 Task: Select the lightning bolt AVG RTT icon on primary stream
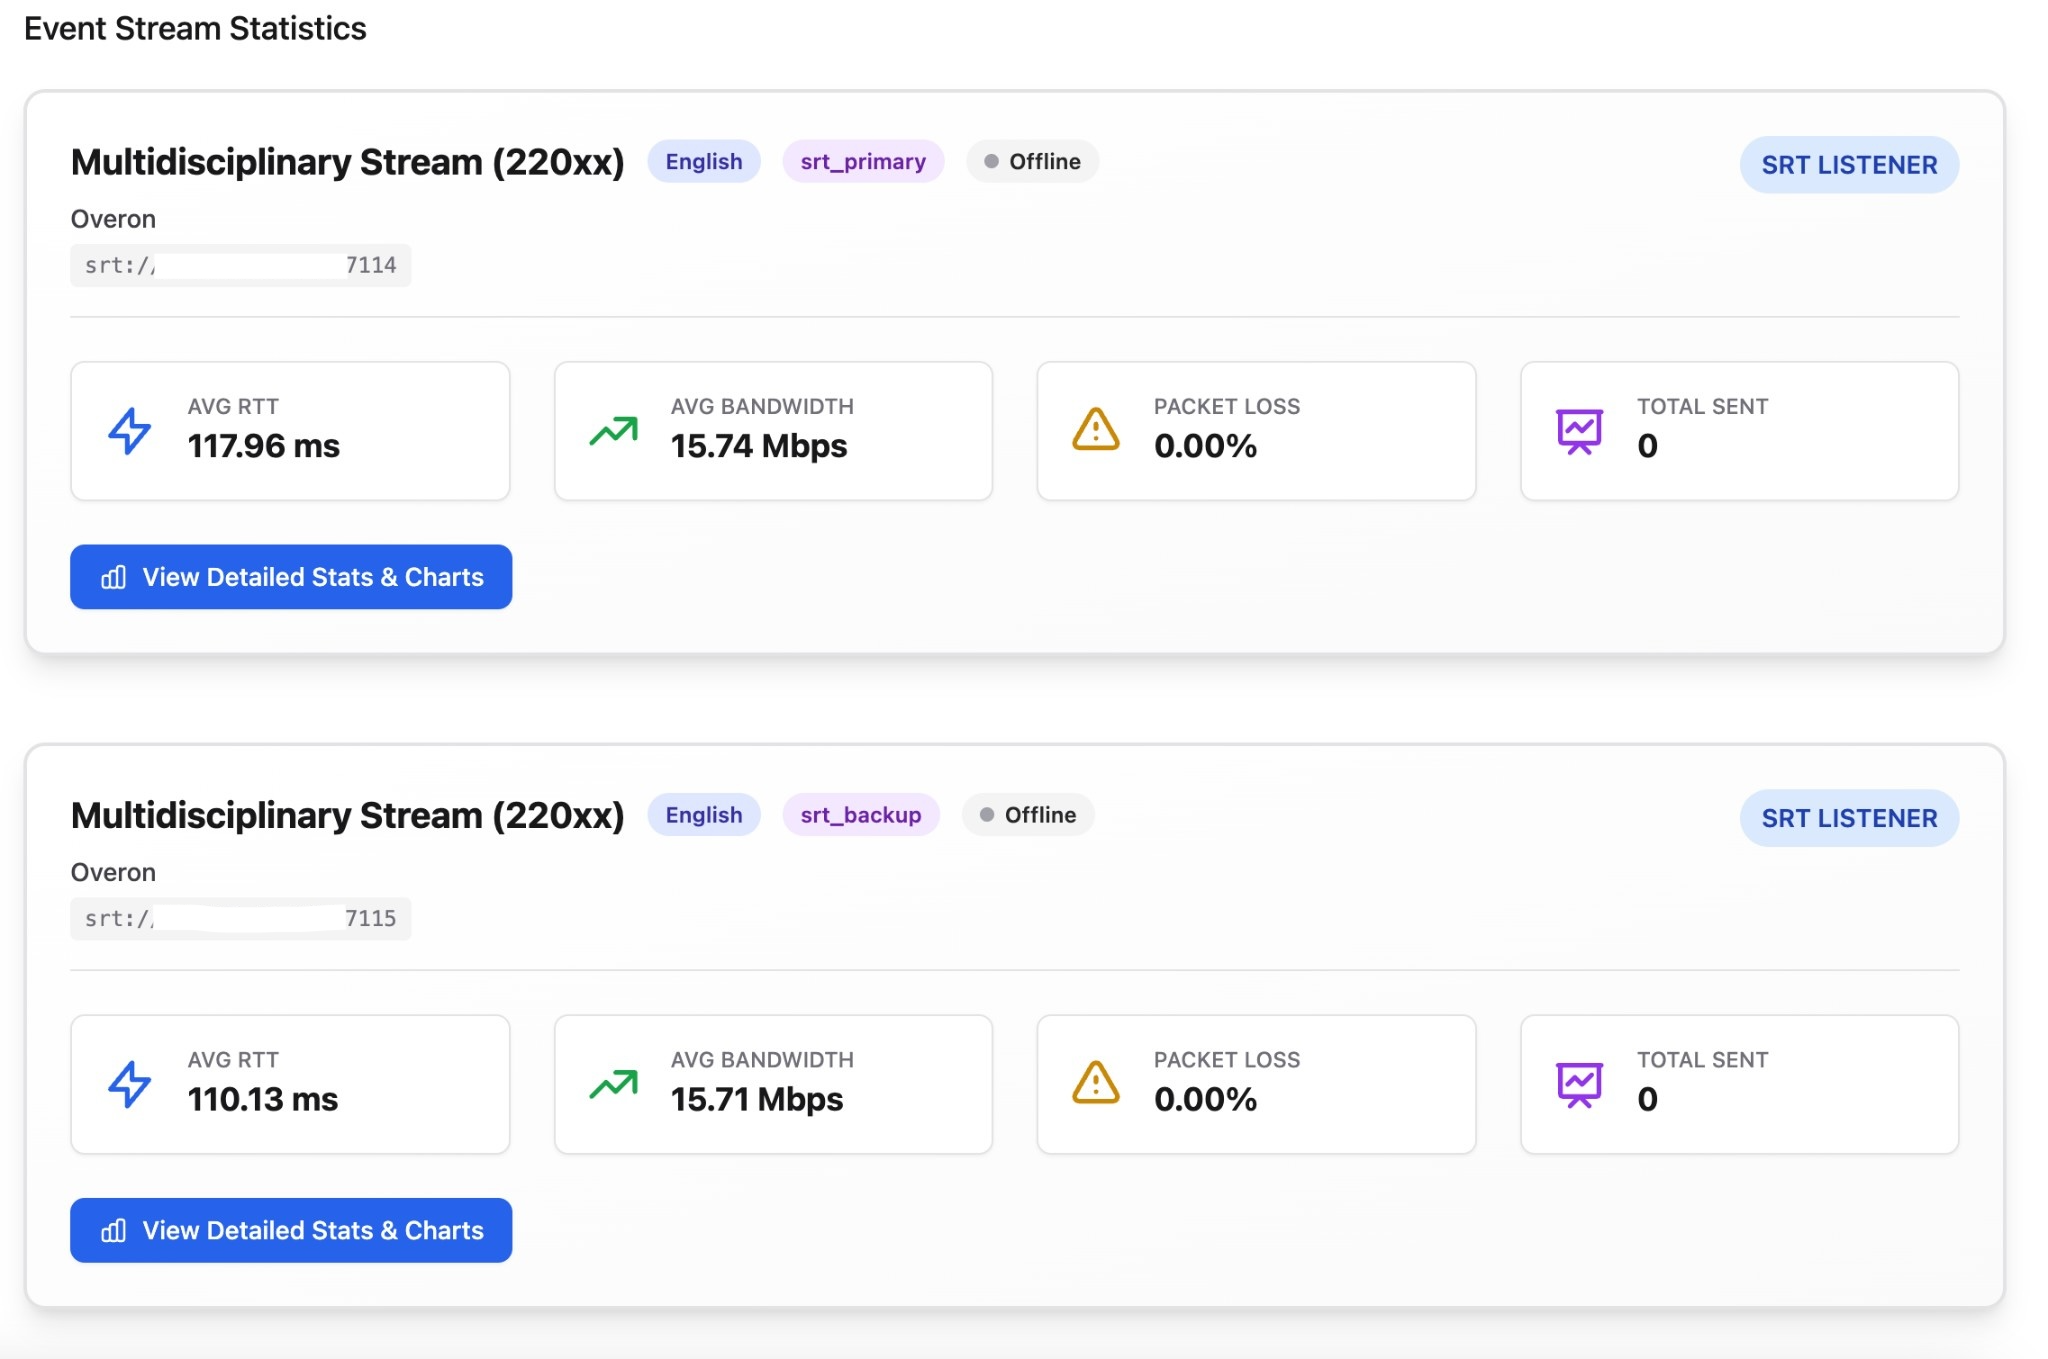[128, 430]
